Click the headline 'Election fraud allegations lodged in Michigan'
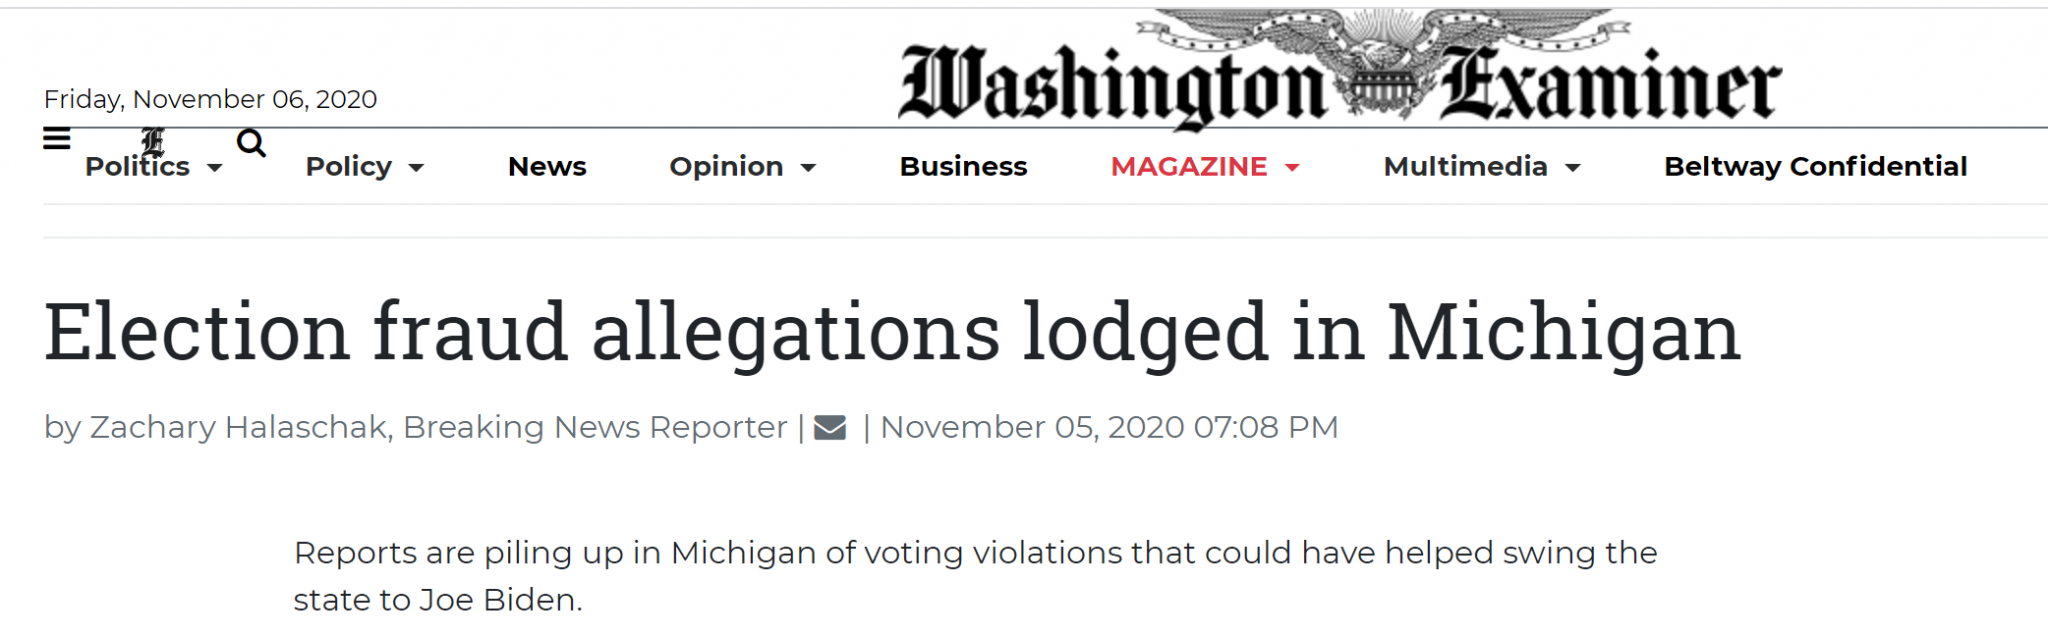This screenshot has width=2048, height=637. click(x=892, y=332)
